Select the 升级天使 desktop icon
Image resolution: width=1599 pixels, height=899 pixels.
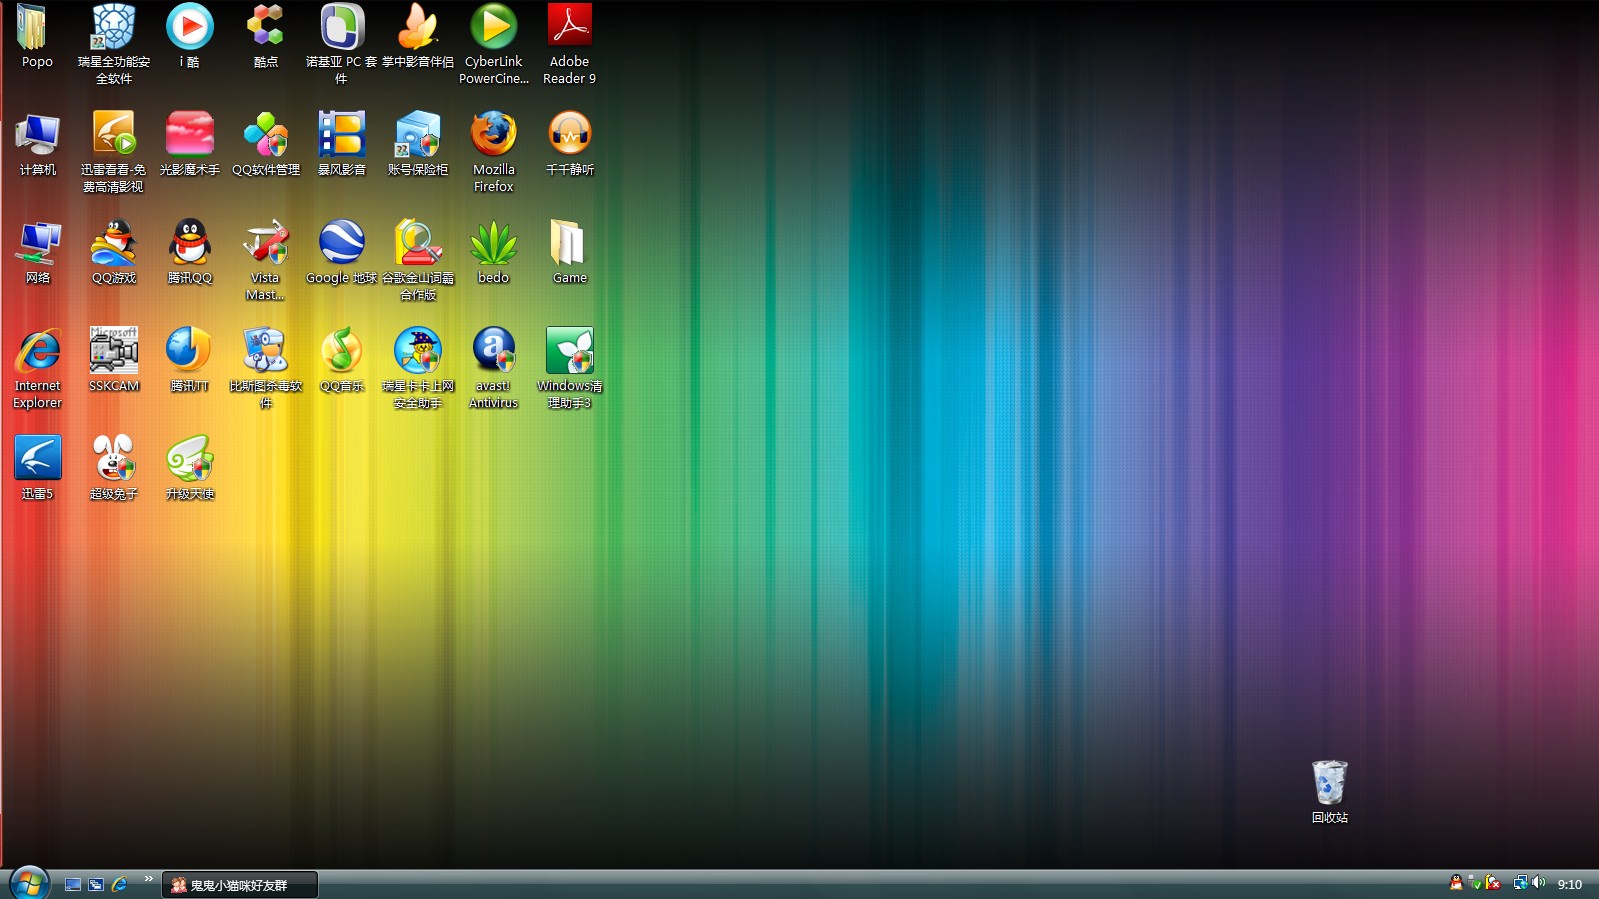coord(190,469)
